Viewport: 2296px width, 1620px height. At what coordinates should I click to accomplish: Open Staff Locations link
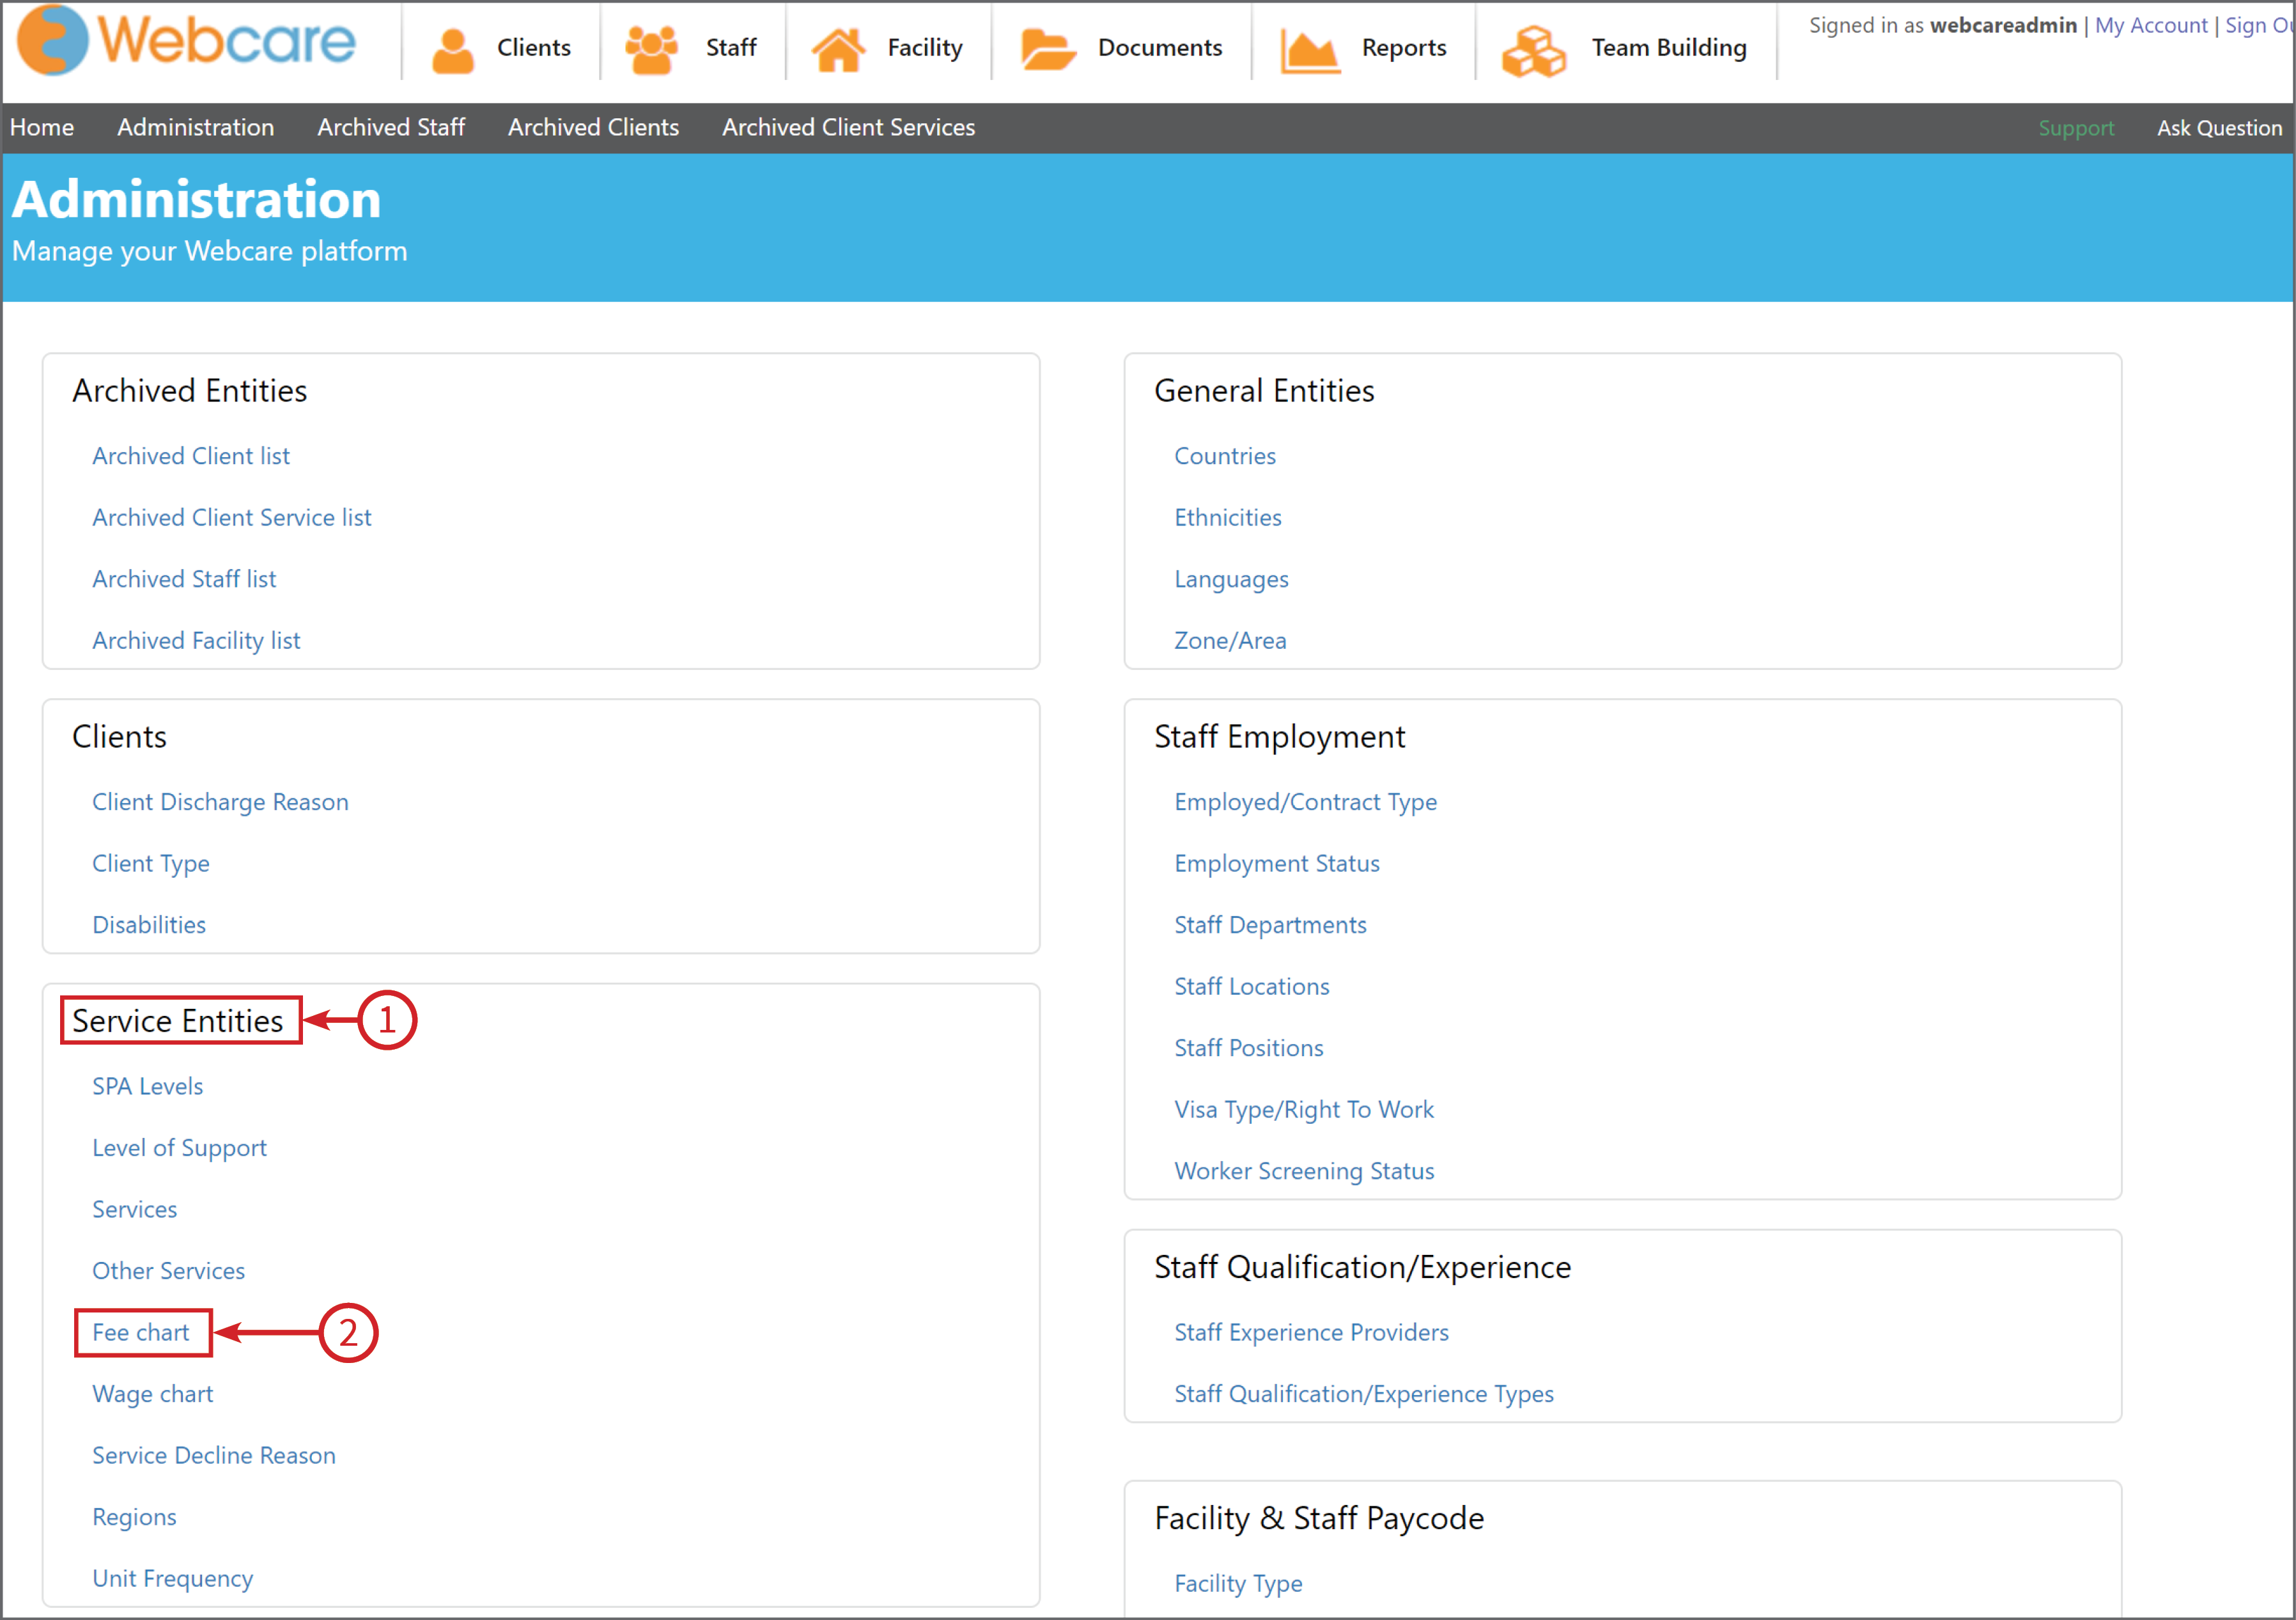pyautogui.click(x=1252, y=986)
